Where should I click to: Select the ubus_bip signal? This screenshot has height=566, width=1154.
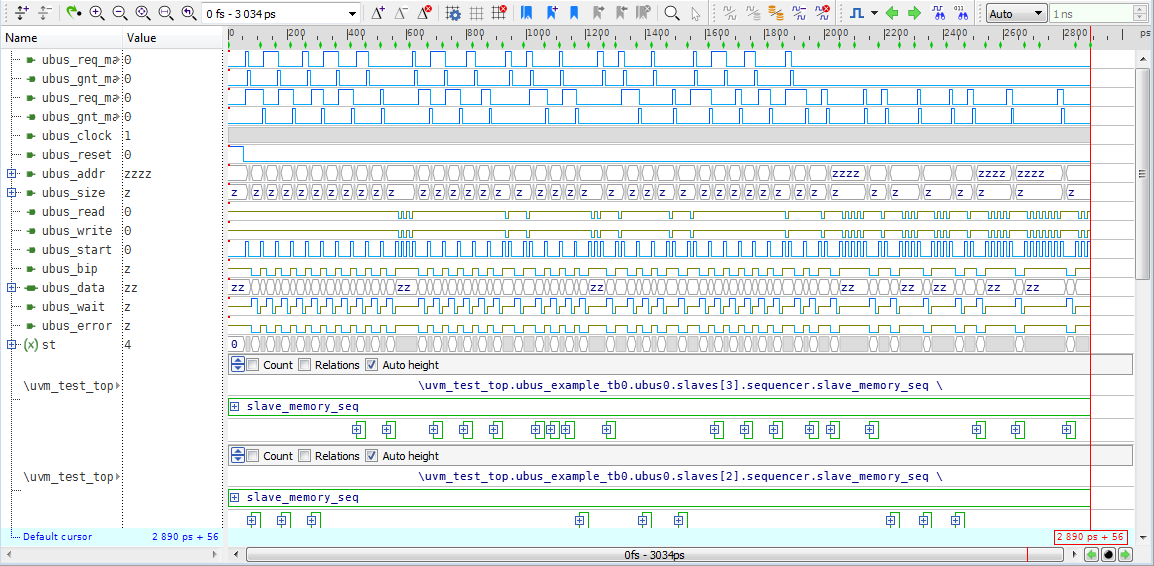69,269
